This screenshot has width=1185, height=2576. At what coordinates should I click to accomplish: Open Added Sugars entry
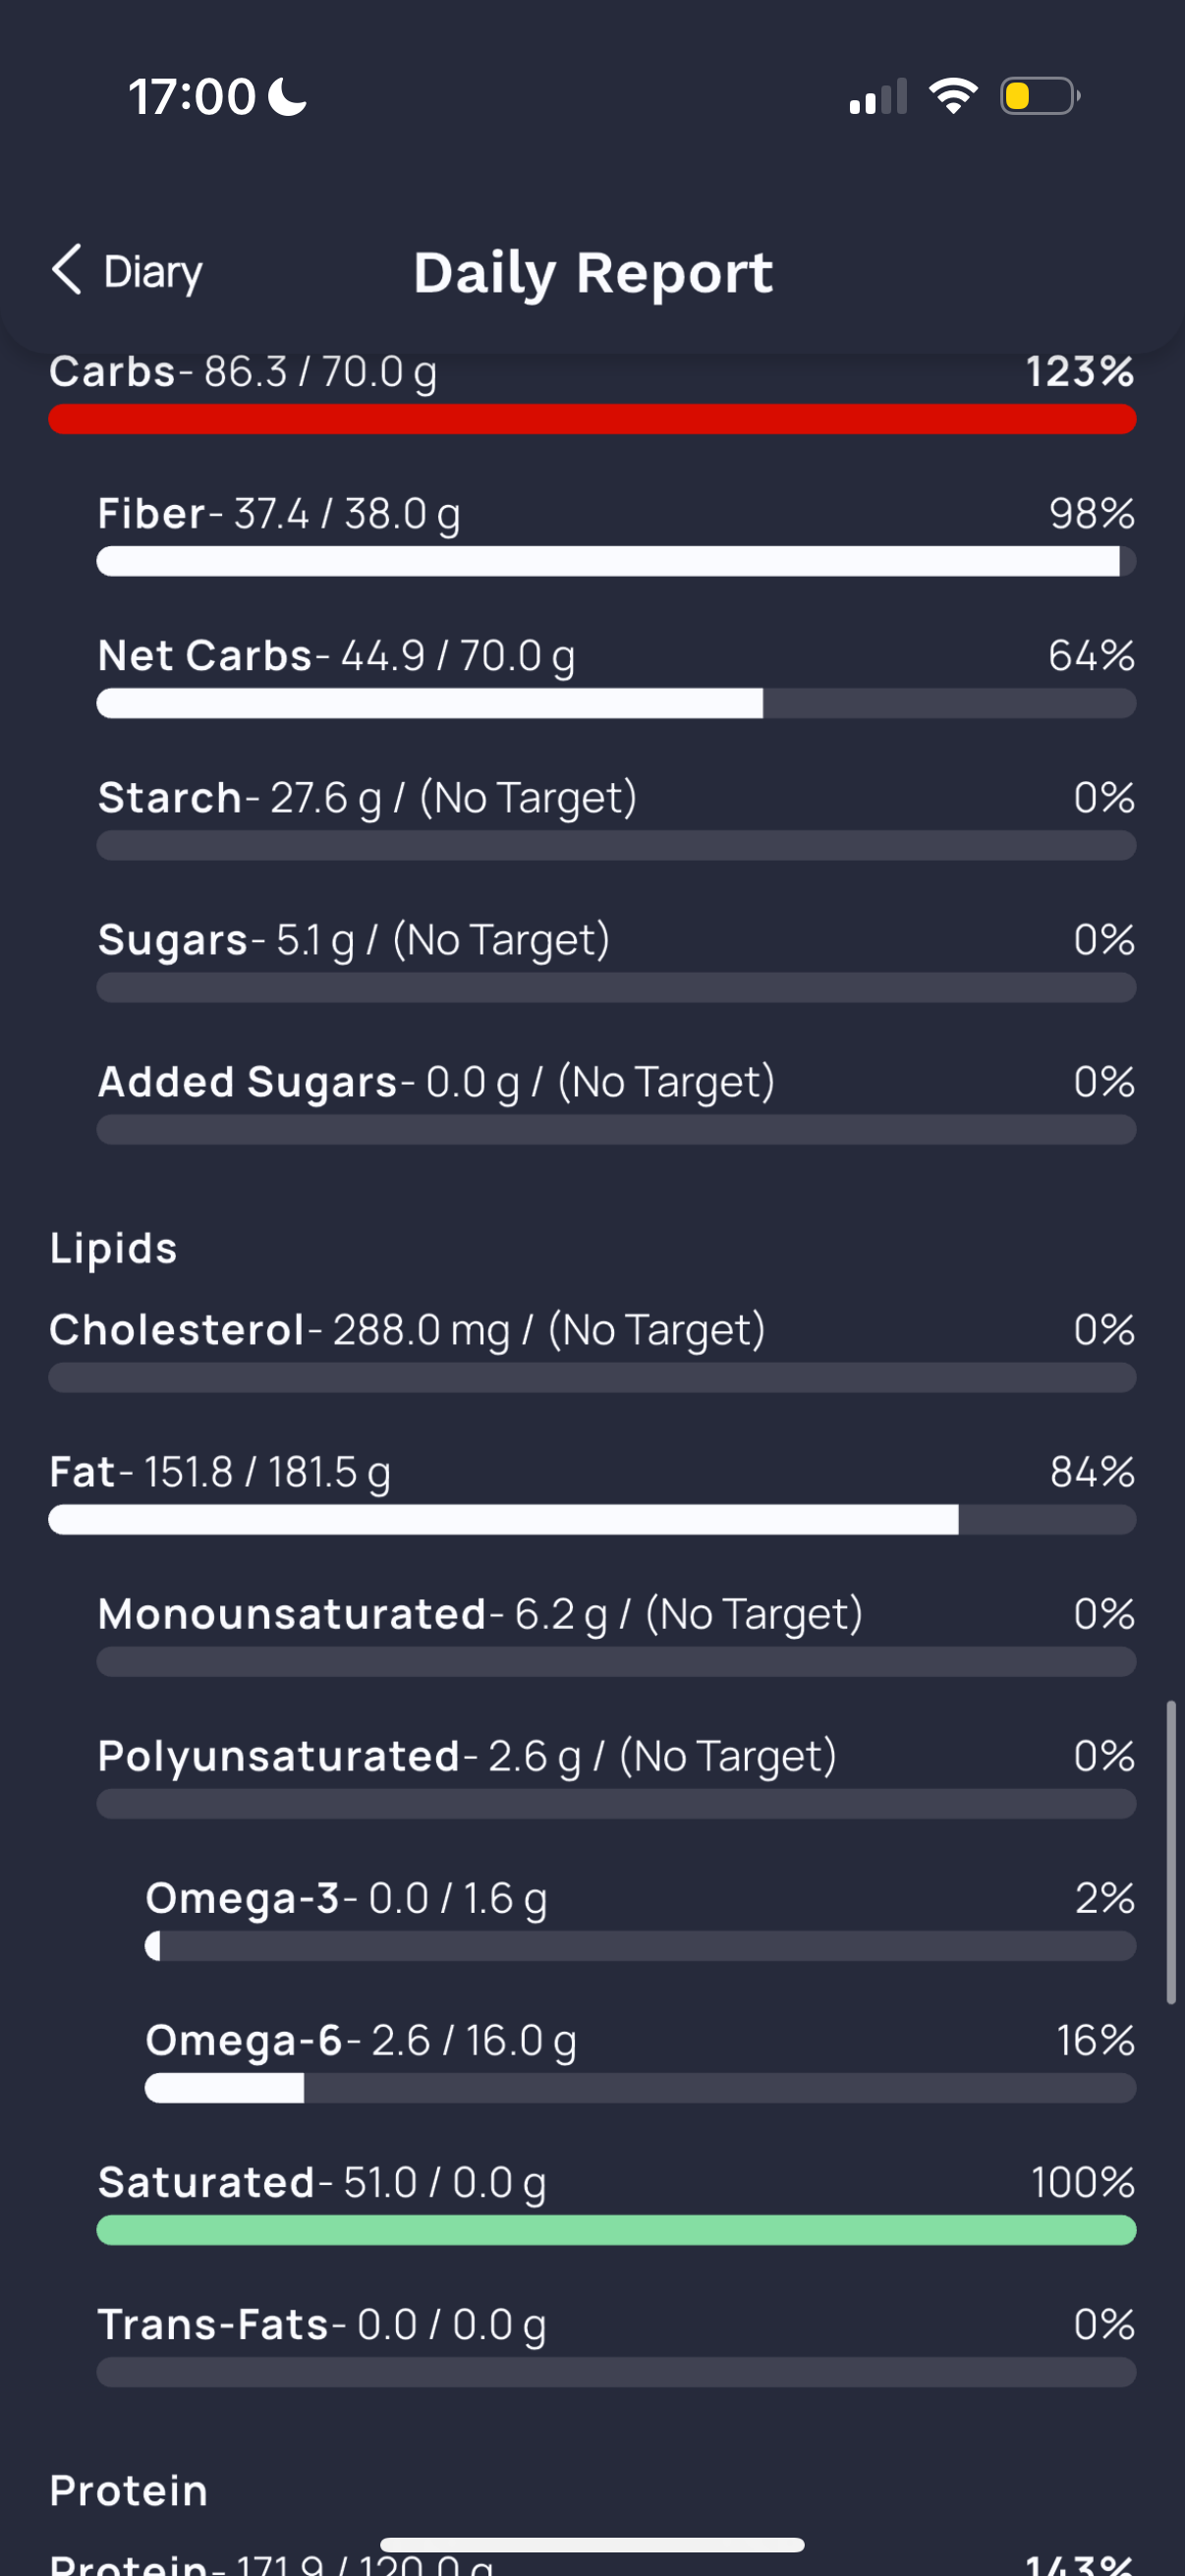[x=616, y=1102]
